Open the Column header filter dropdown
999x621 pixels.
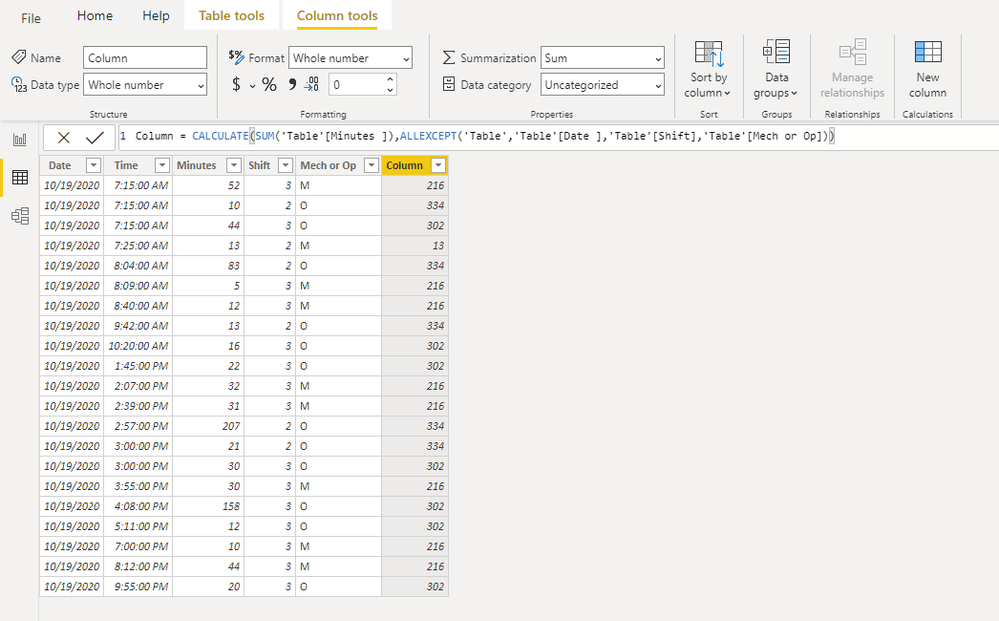click(x=438, y=166)
